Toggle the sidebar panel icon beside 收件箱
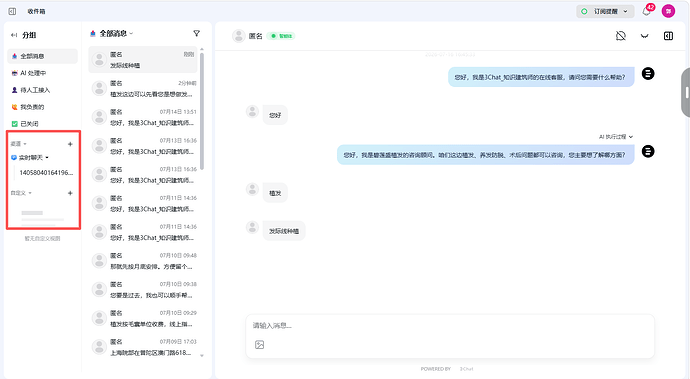Viewport: 690px width, 379px height. 12,11
